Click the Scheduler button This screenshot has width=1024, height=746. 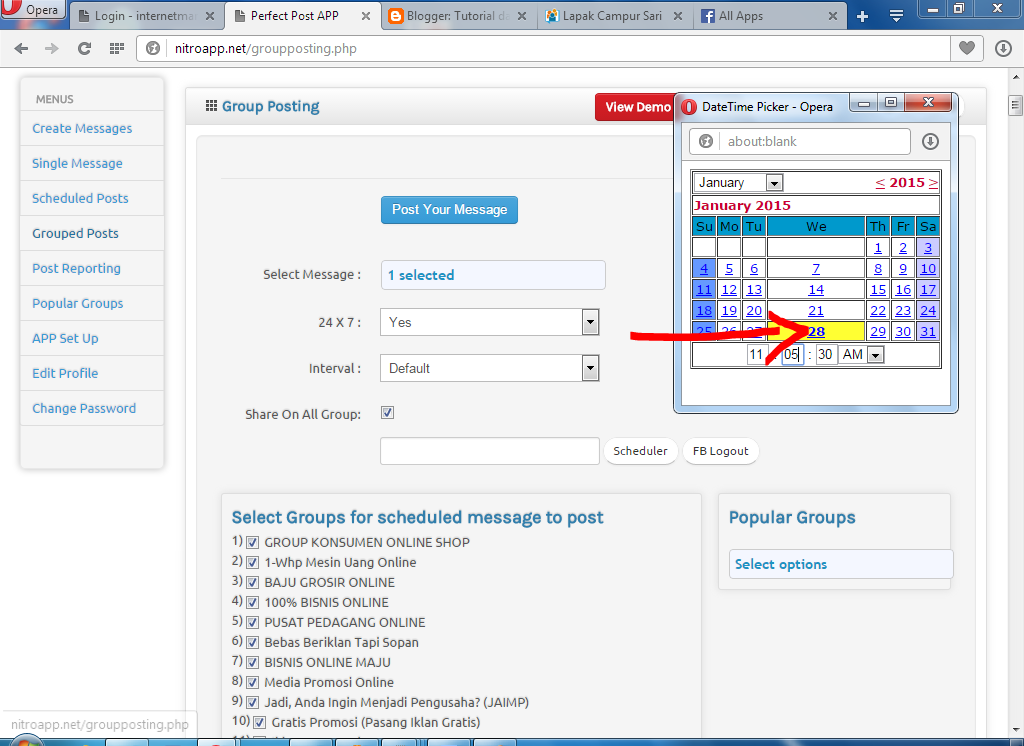640,451
